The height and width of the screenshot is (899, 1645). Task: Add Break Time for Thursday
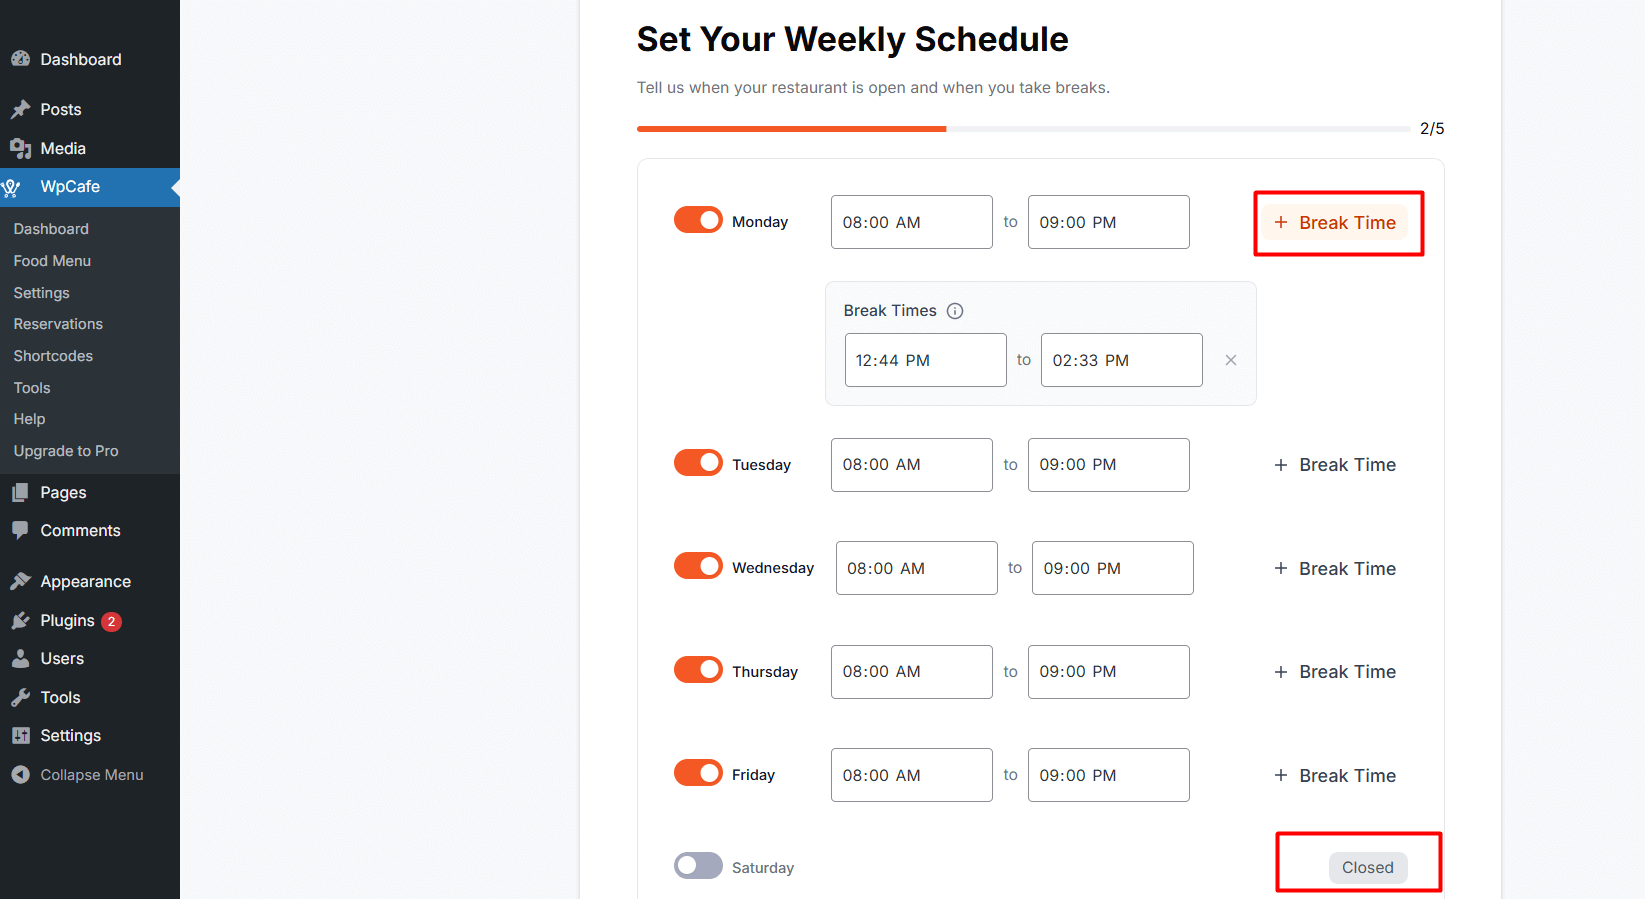[1335, 672]
